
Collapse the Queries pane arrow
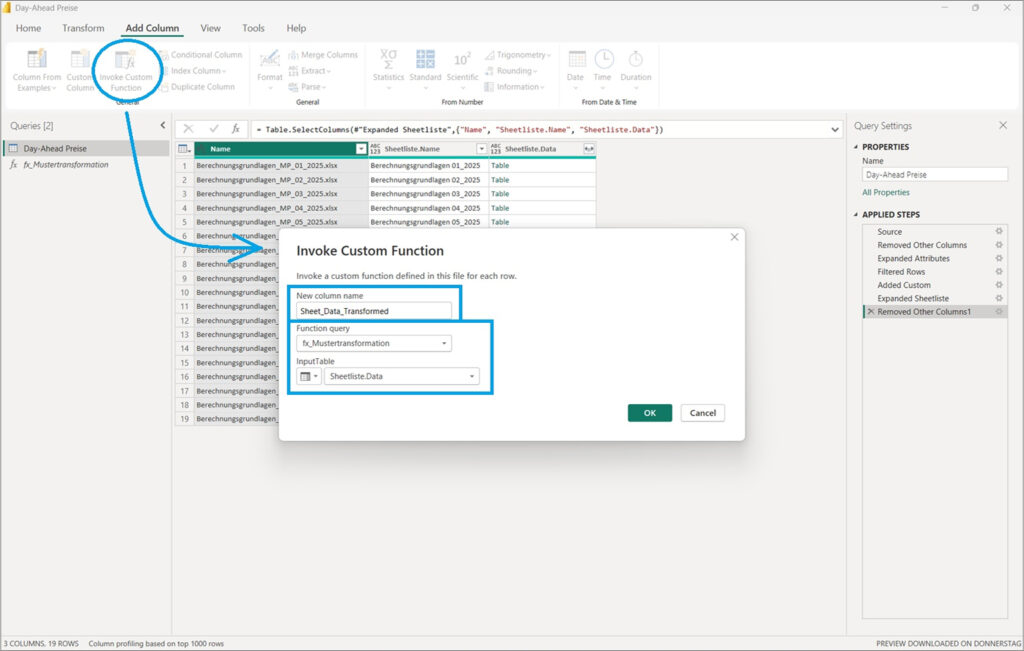163,125
